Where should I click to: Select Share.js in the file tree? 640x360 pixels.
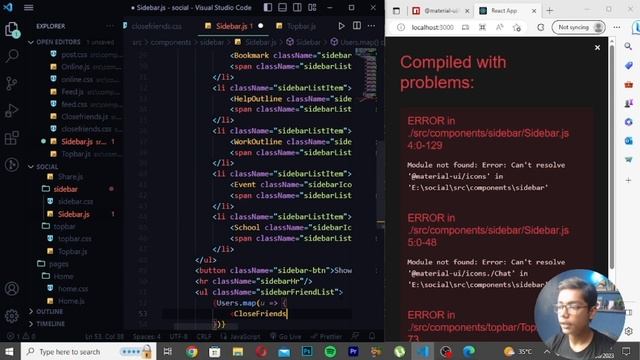pyautogui.click(x=70, y=177)
